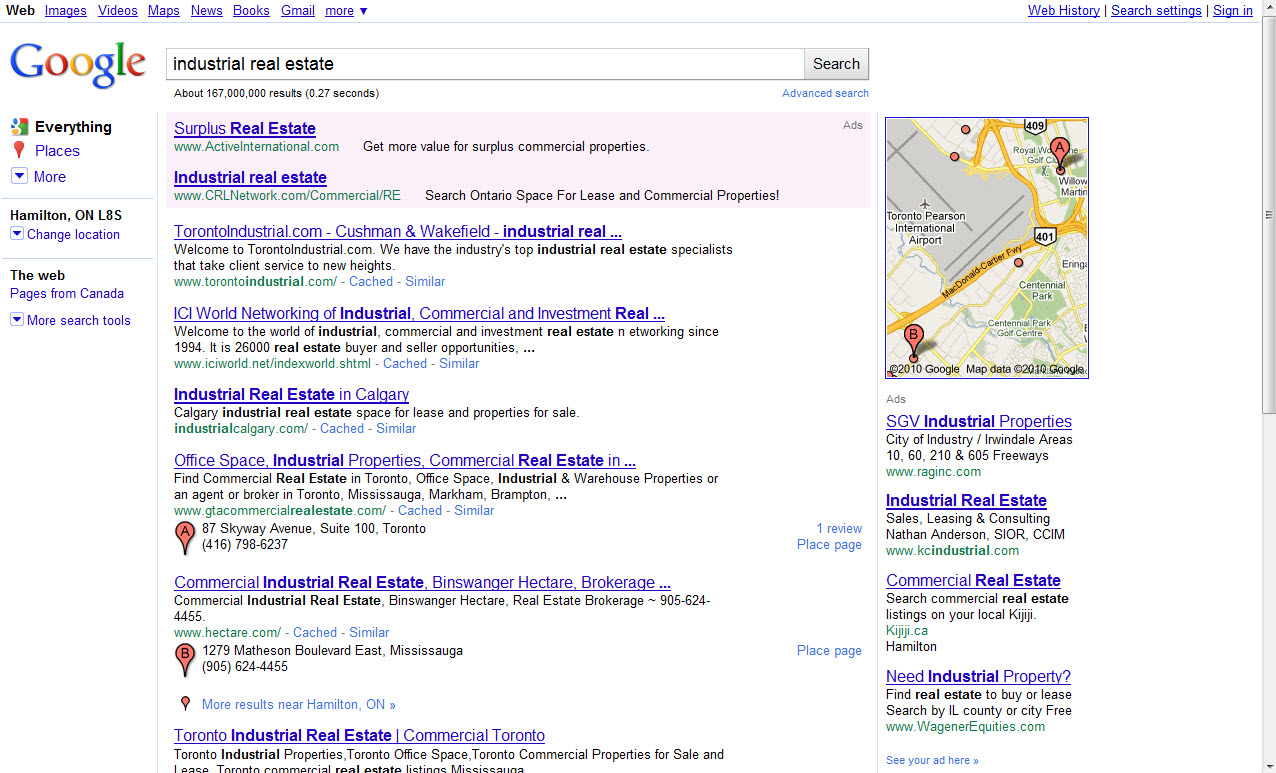Select the Everything filter icon
Screen dimensions: 1276x773
click(x=19, y=127)
